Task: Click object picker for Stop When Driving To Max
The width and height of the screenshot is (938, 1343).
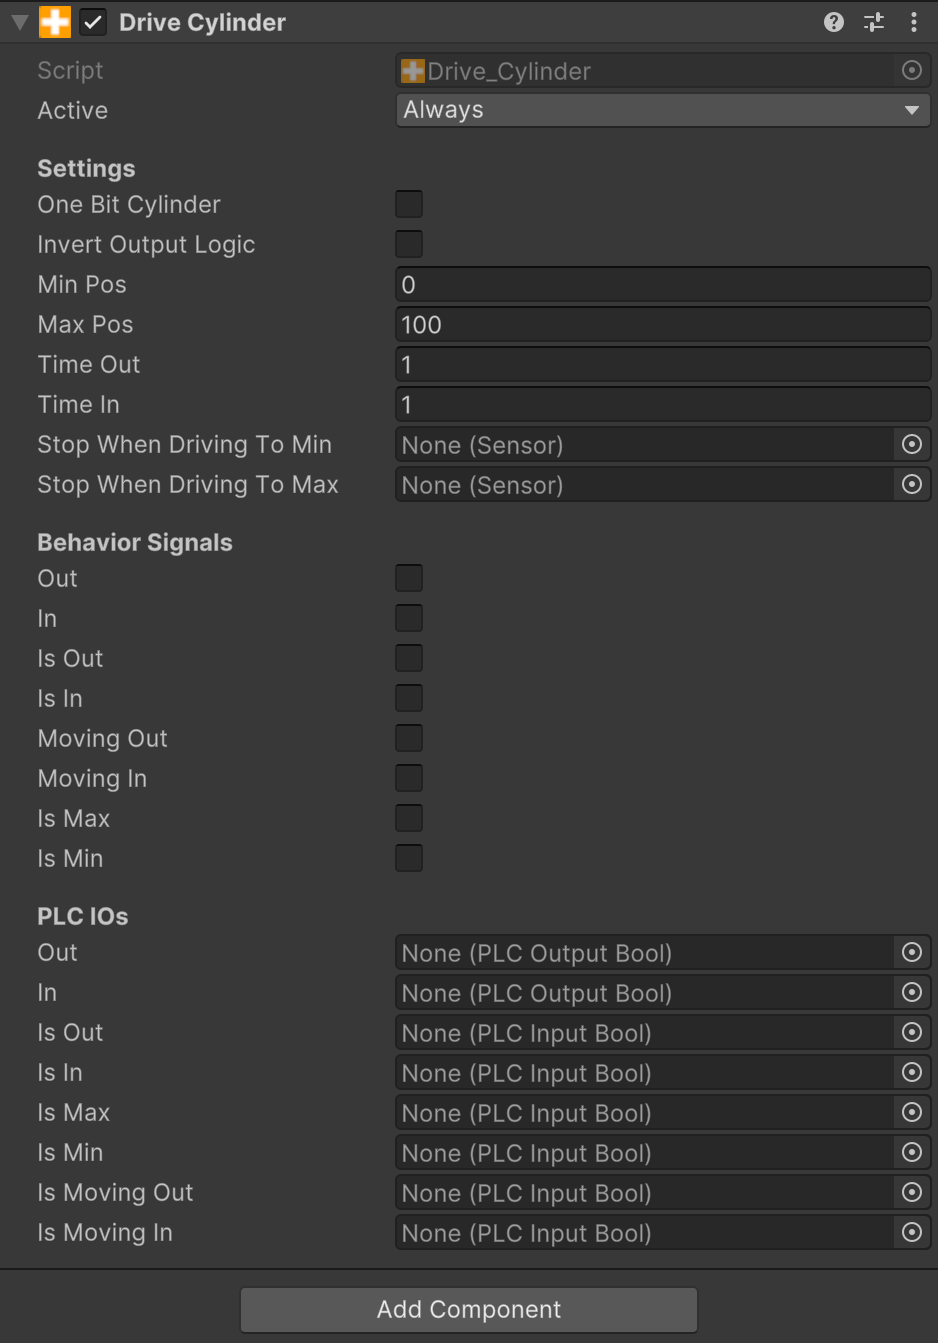Action: (911, 484)
